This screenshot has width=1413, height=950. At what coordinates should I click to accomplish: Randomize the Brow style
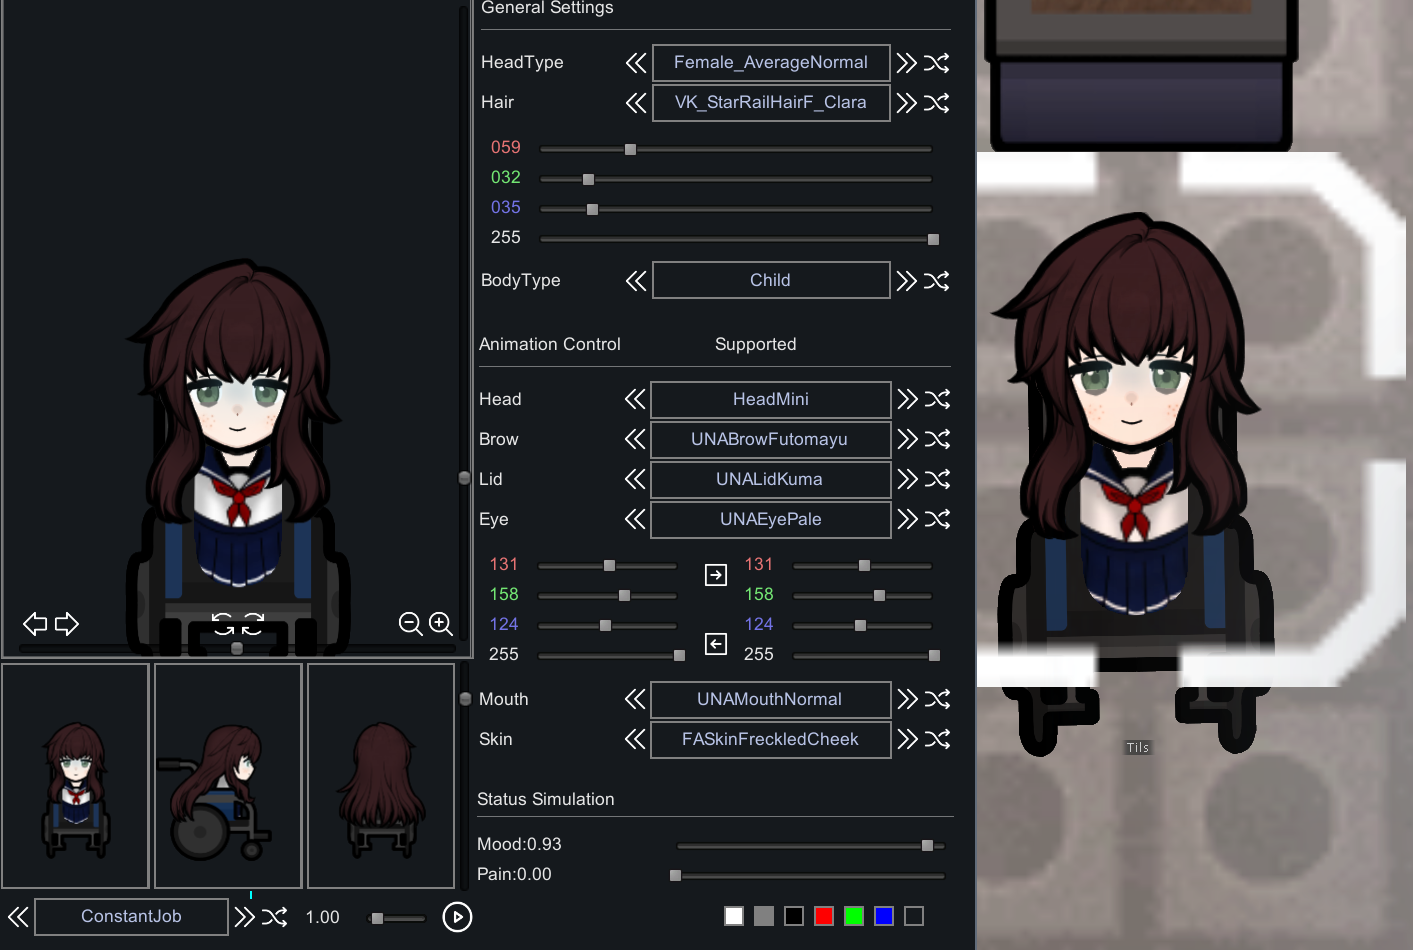(x=938, y=439)
